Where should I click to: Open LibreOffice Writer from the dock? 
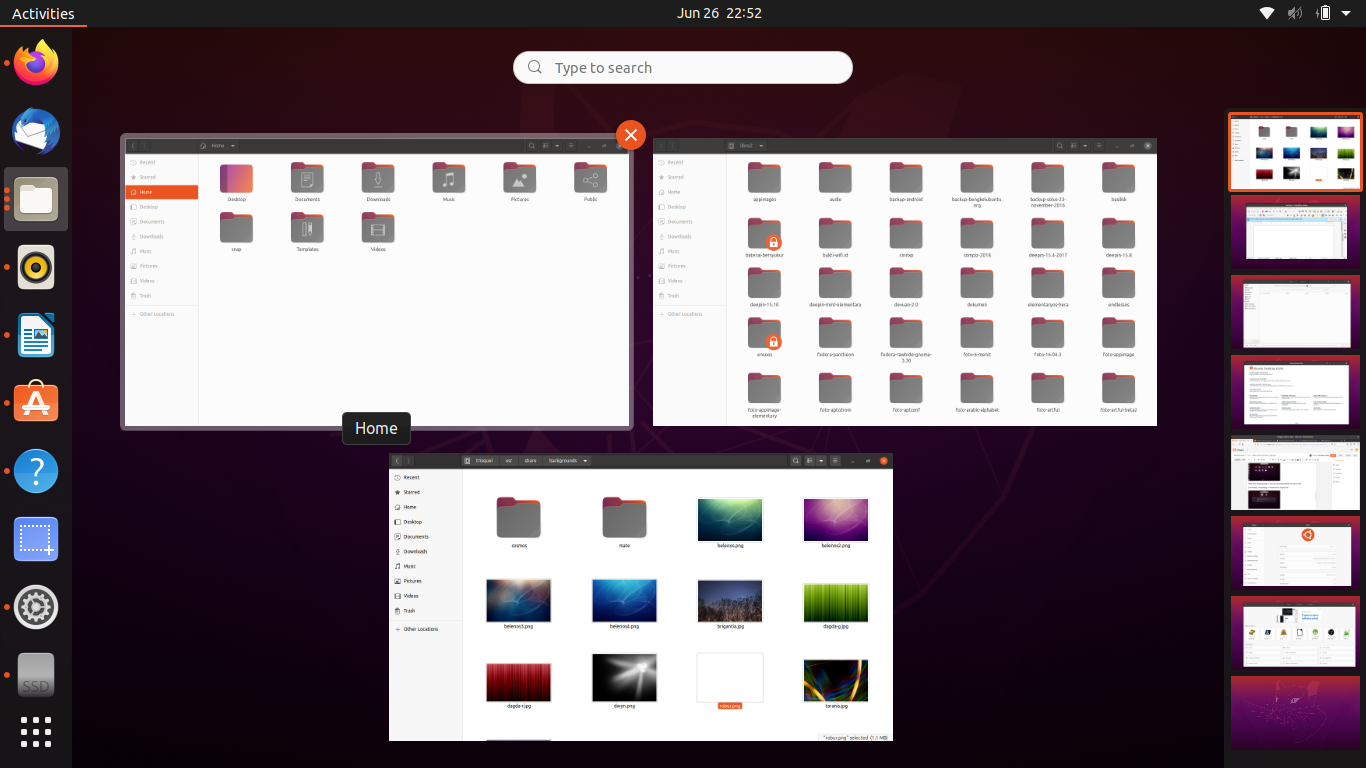[36, 335]
